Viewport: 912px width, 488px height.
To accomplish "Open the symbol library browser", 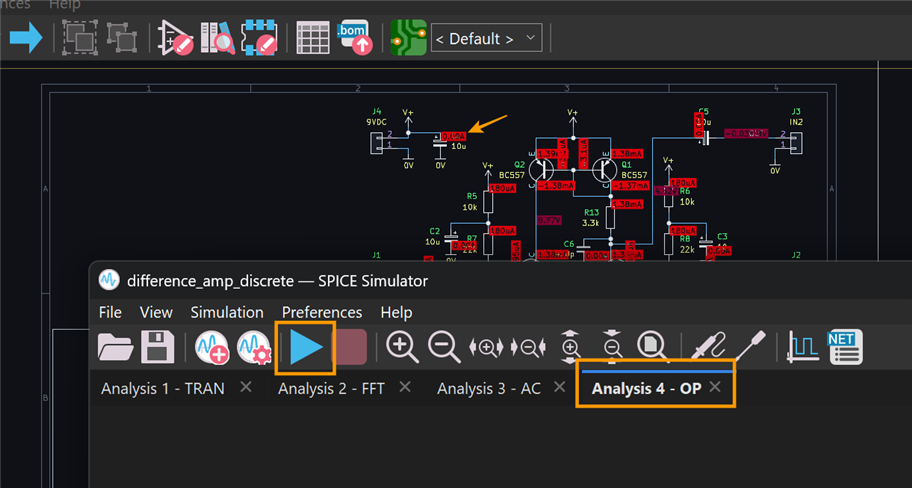I will [217, 38].
